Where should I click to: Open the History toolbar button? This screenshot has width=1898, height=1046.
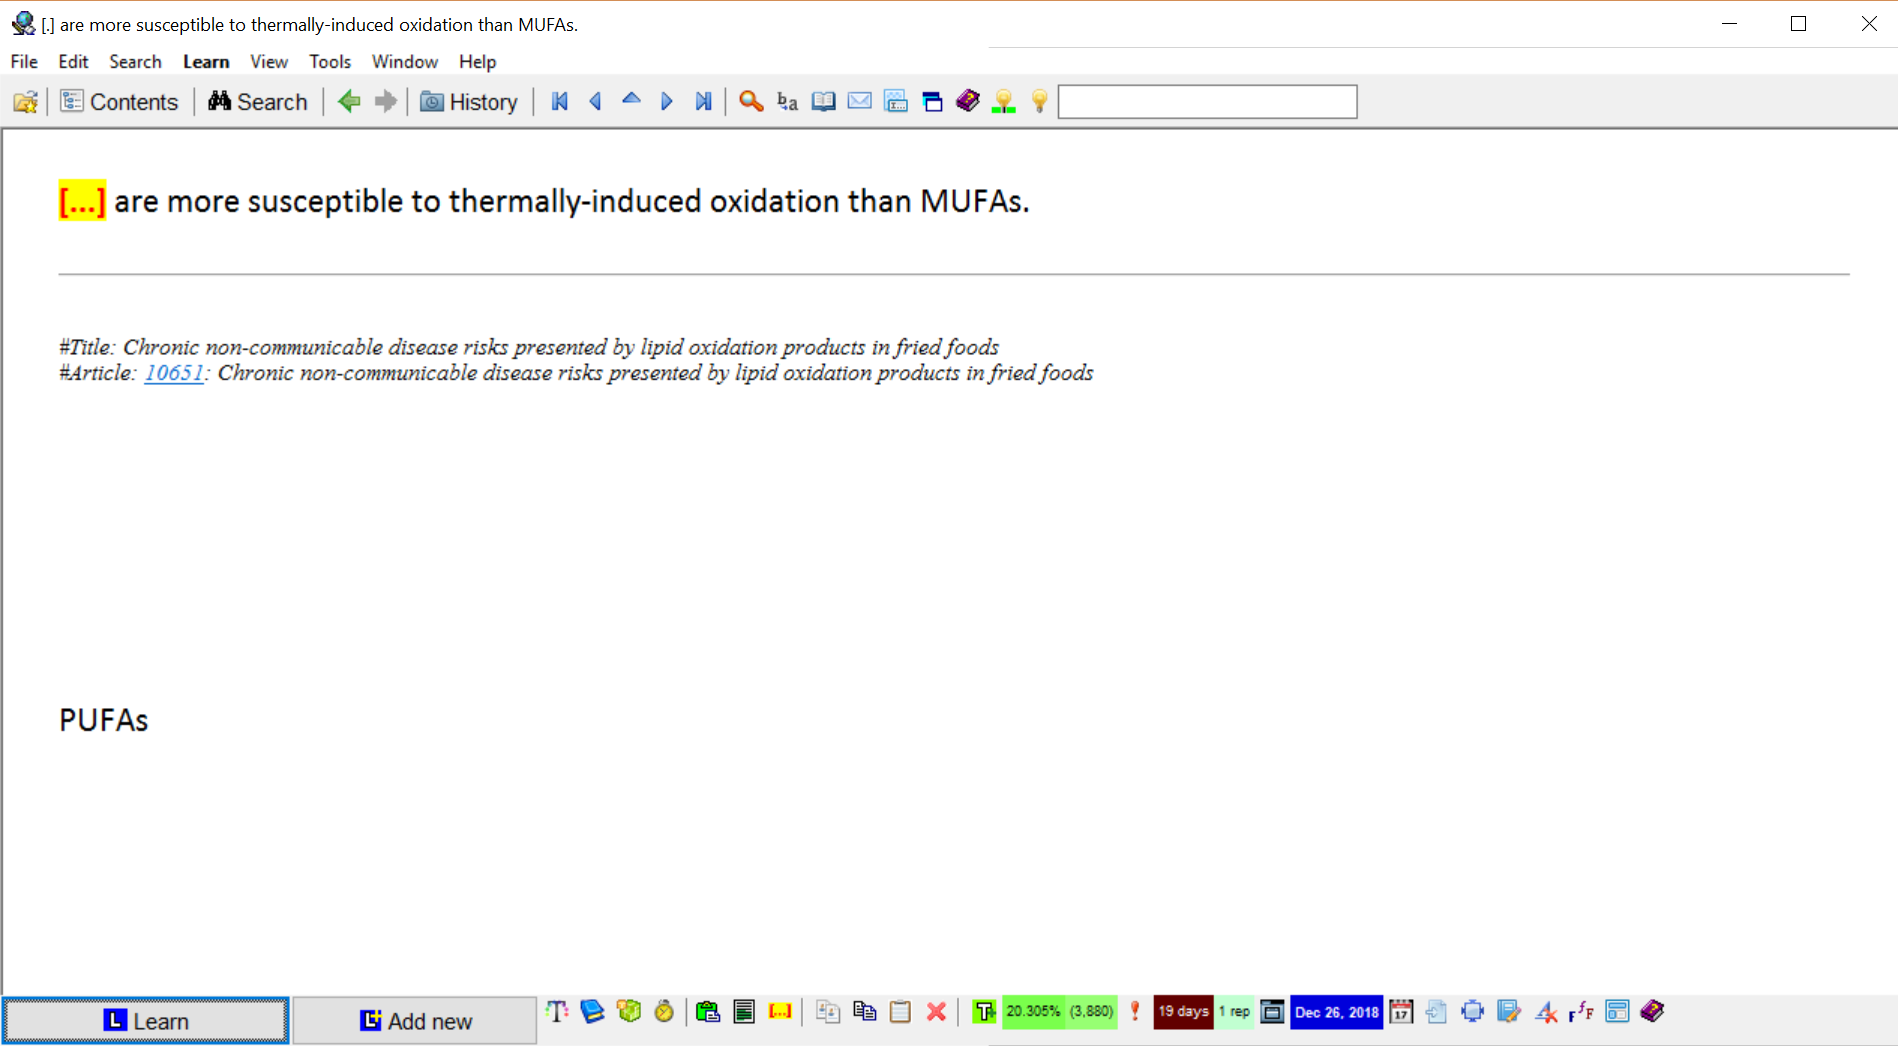click(469, 101)
